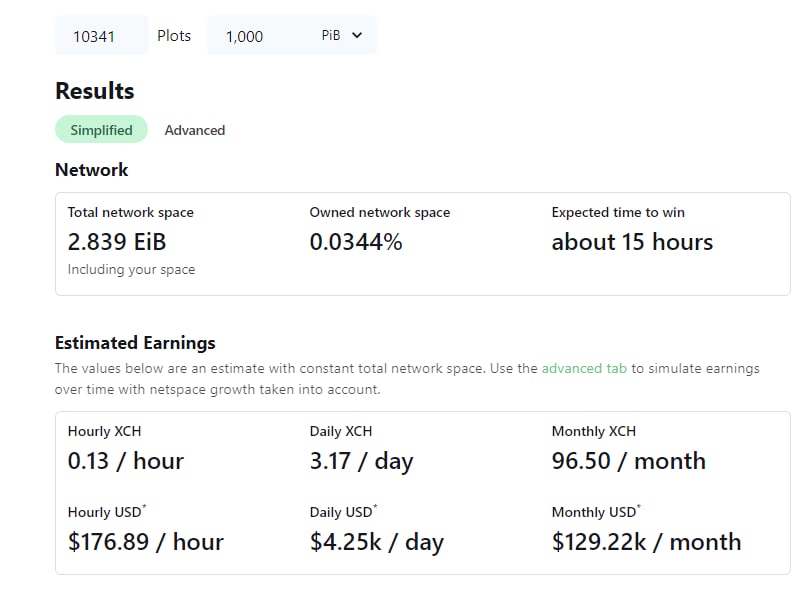Select the Simplified results tab
Screen dimensions: 804x592
(x=102, y=130)
